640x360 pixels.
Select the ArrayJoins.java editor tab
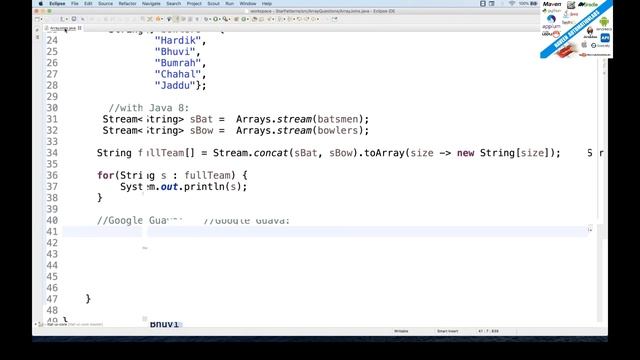coord(63,28)
